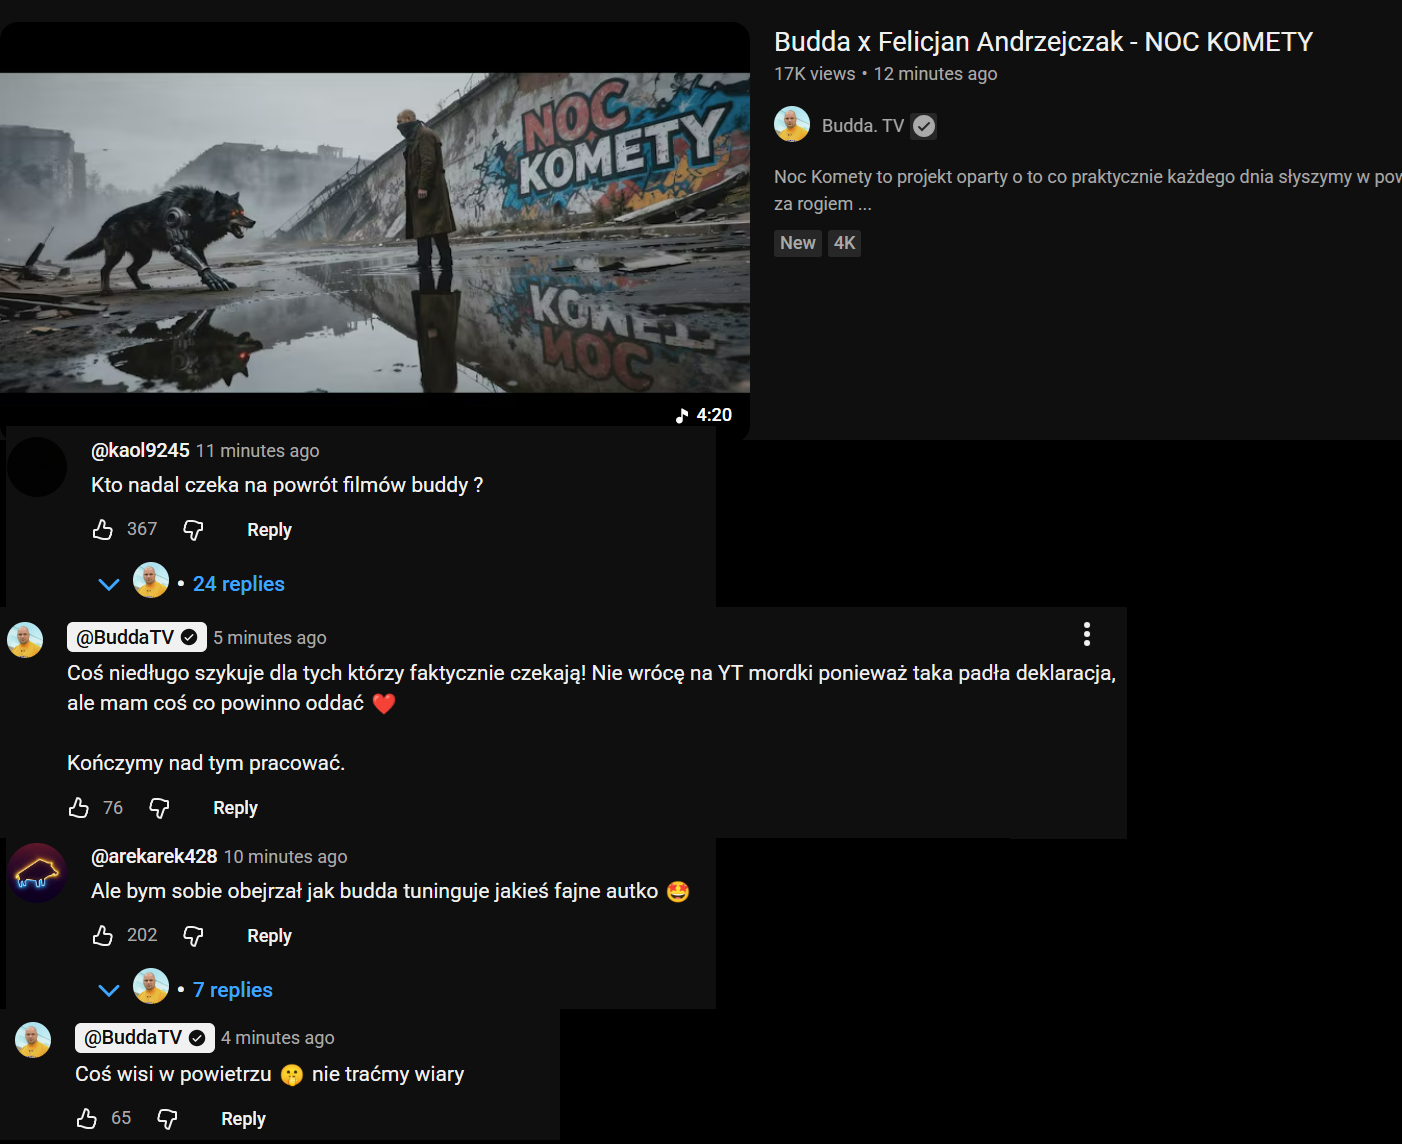This screenshot has height=1144, width=1402.
Task: Open @BuddaTV handle badge in the 5 minutes ago reply
Action: (x=137, y=637)
